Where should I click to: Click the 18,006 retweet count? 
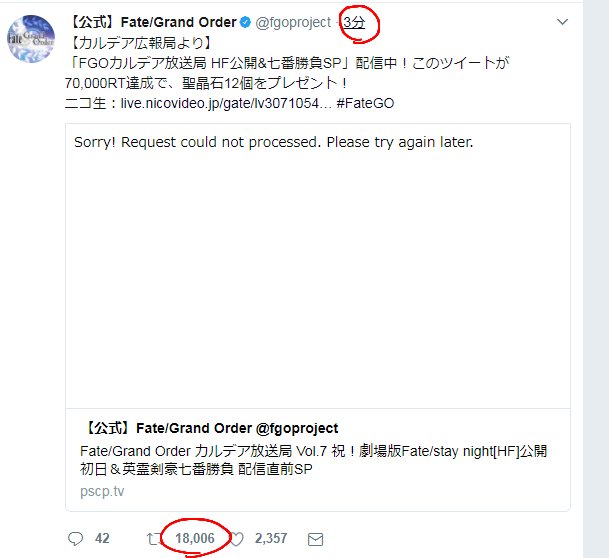pyautogui.click(x=195, y=539)
